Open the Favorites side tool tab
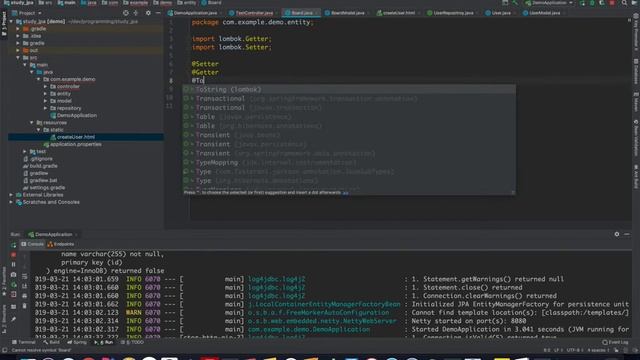 click(4, 282)
